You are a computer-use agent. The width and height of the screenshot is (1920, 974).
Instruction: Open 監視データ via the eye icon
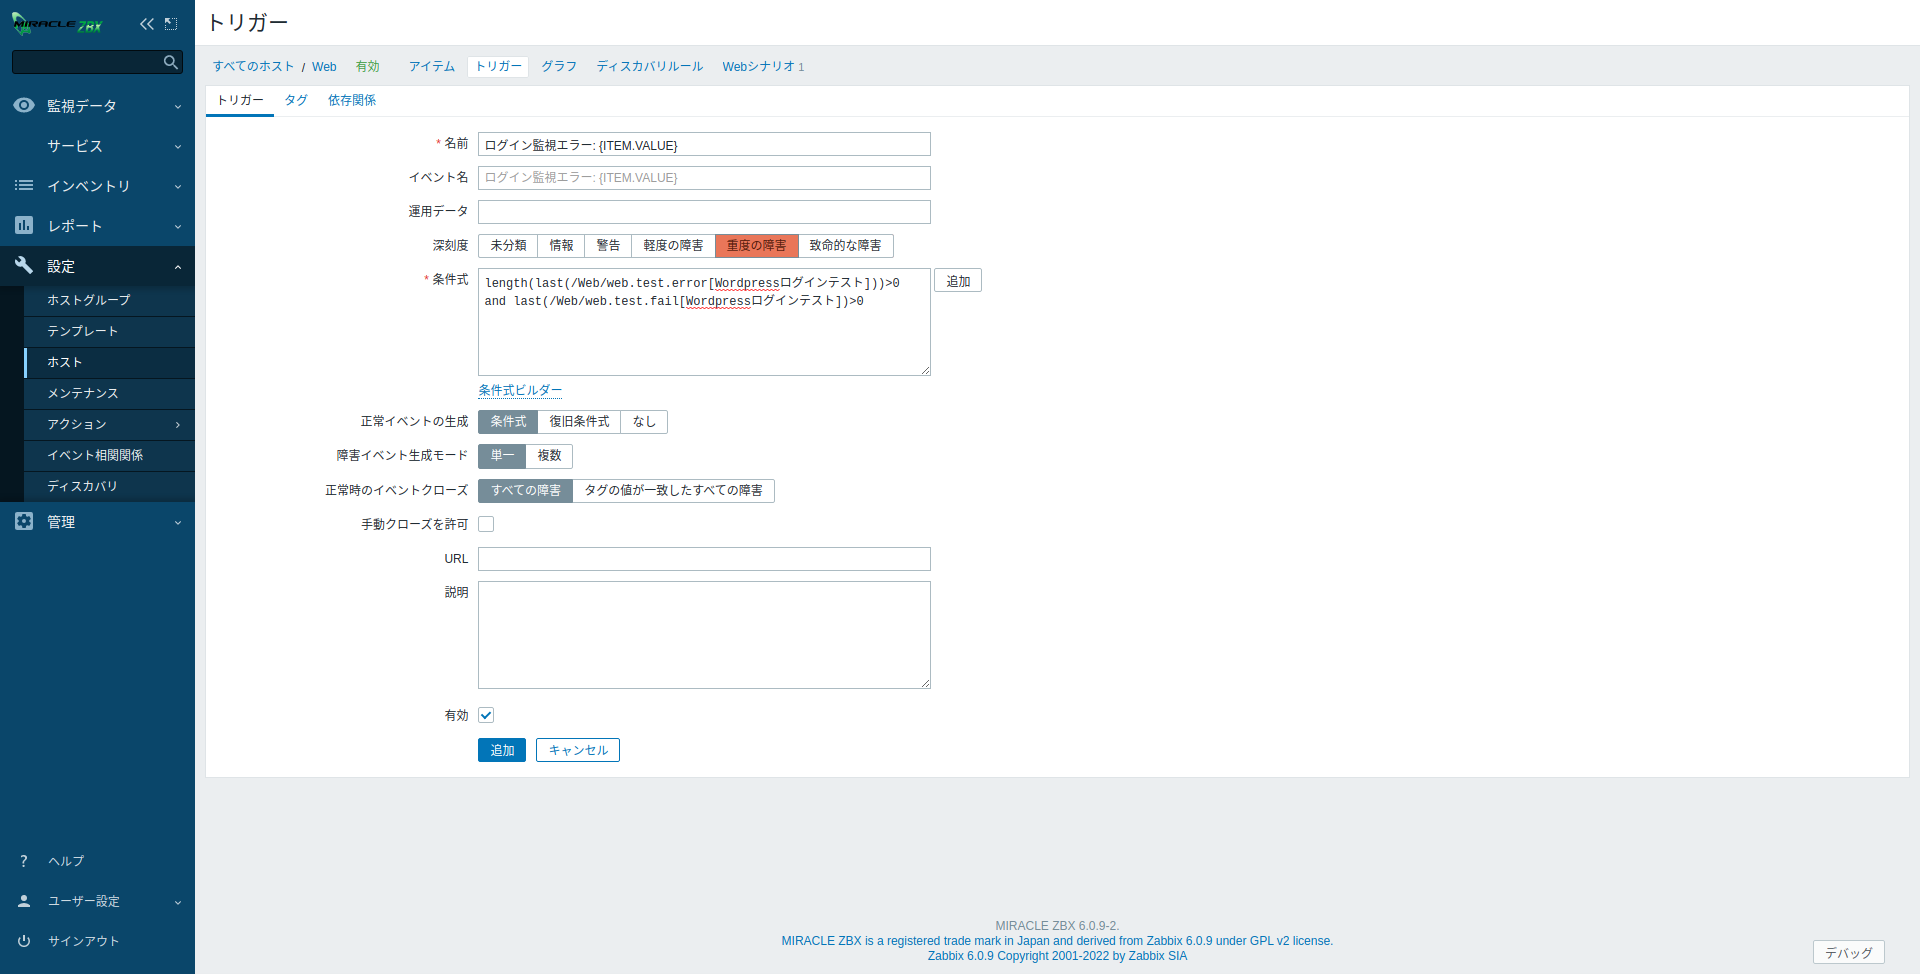(24, 106)
